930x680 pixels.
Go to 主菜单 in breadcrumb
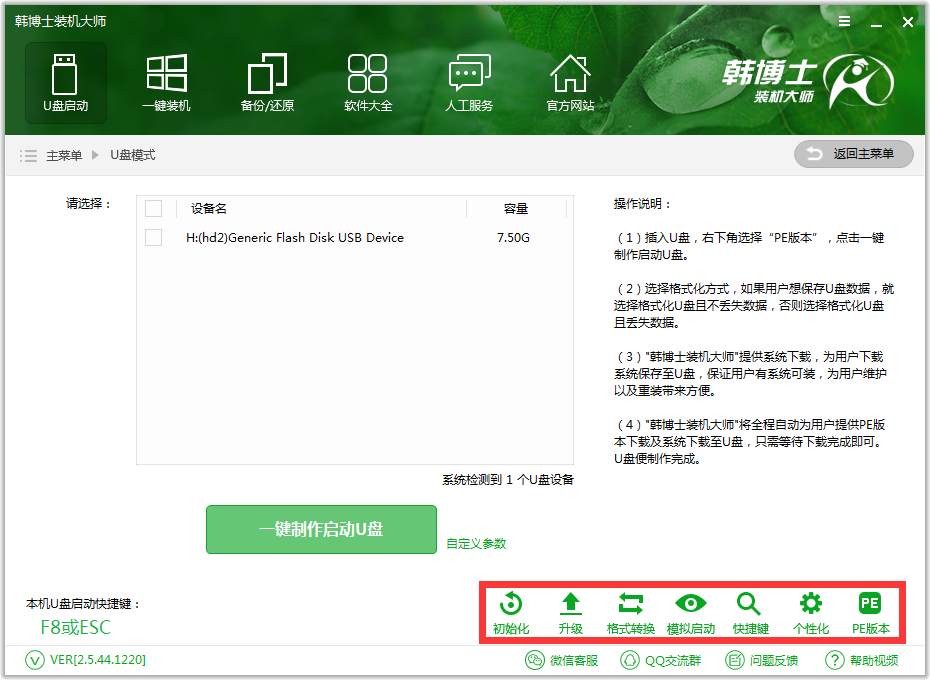click(64, 155)
